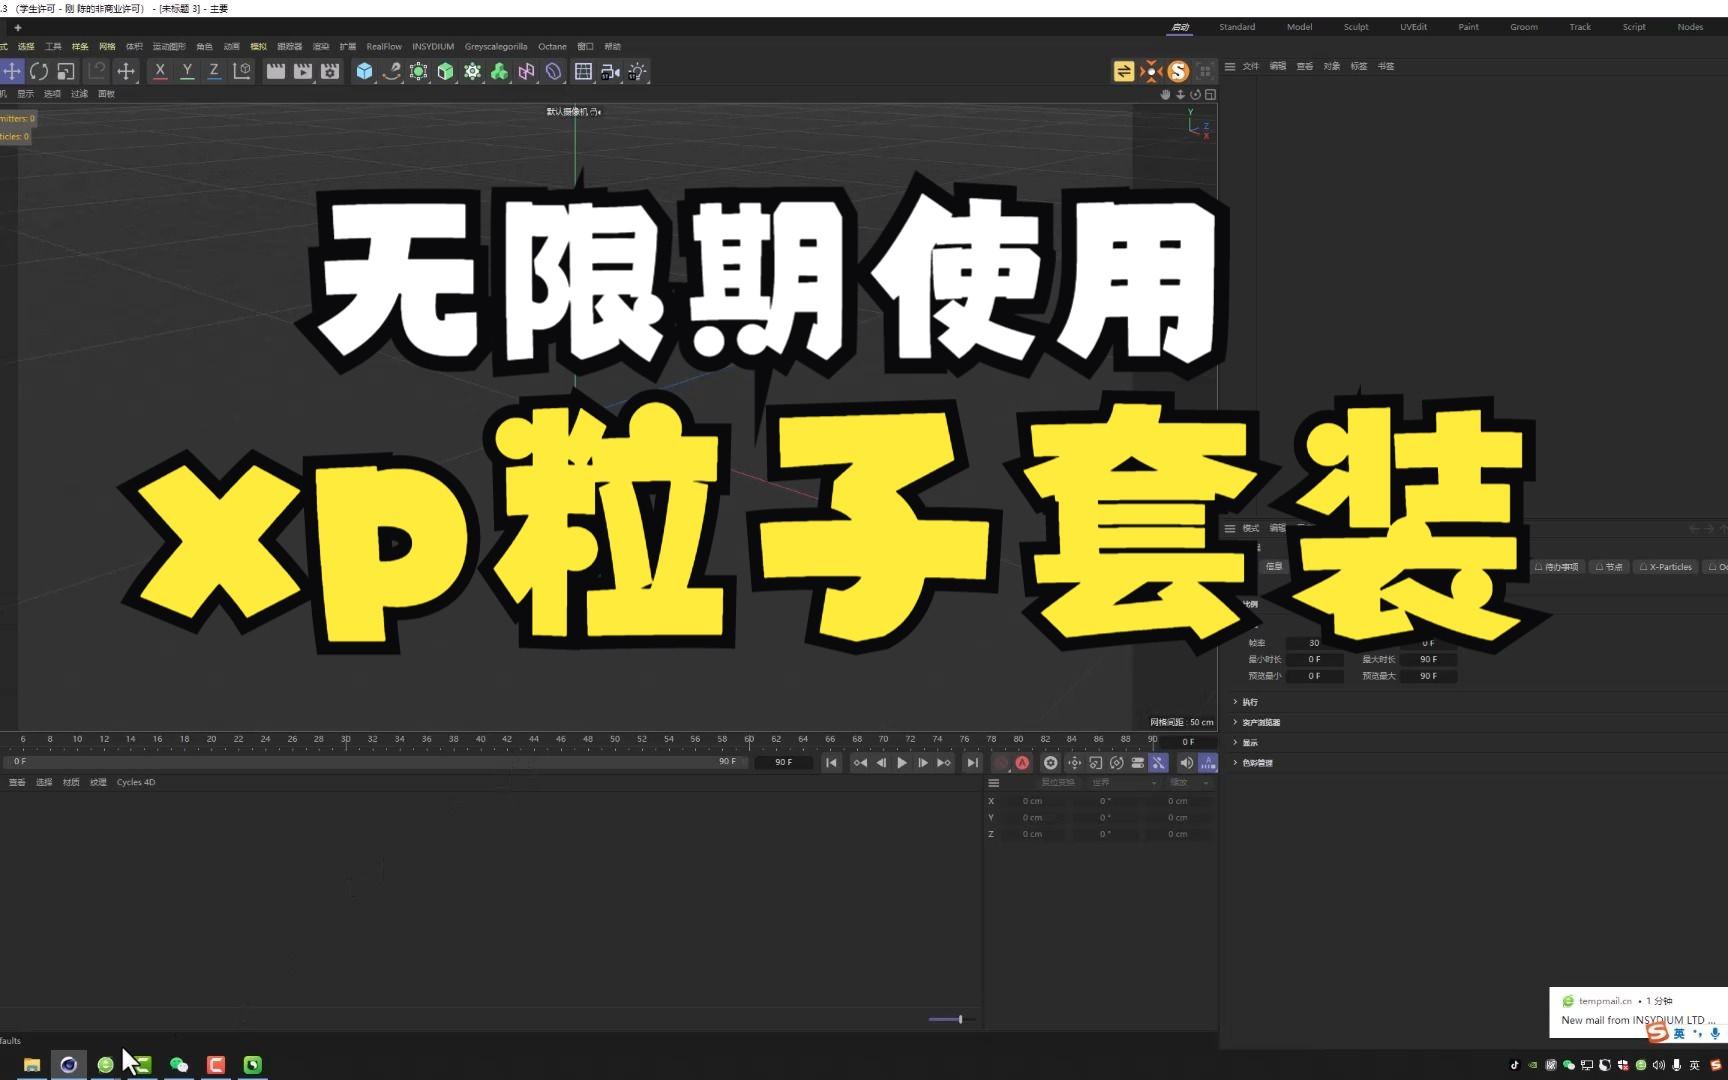Click the viewport pan hand icon
This screenshot has width=1728, height=1080.
pyautogui.click(x=1165, y=94)
